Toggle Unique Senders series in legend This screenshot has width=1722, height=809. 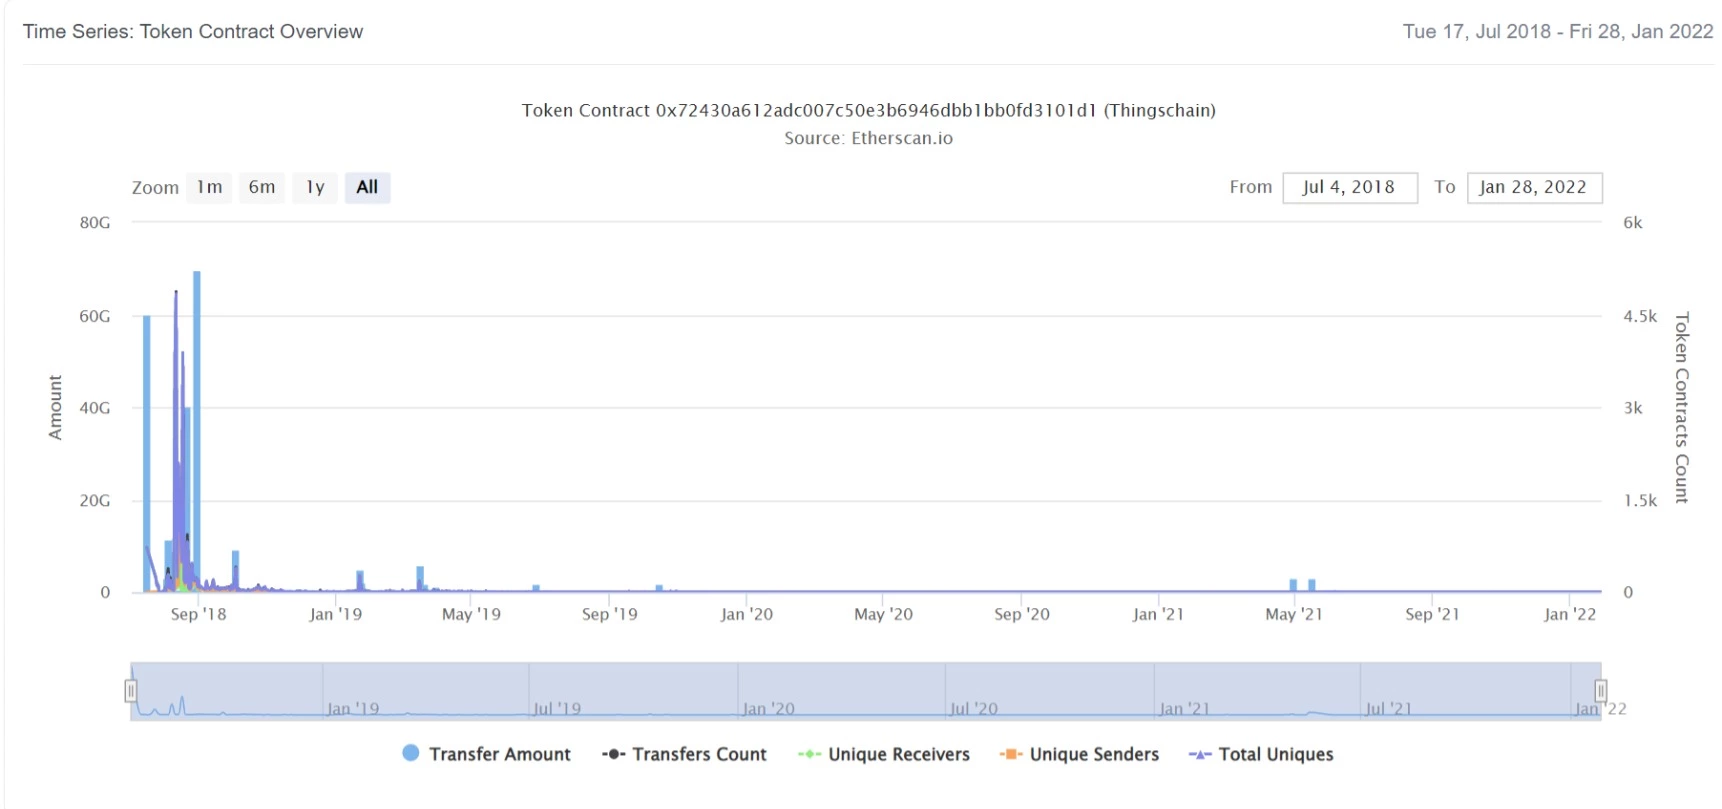(1079, 754)
